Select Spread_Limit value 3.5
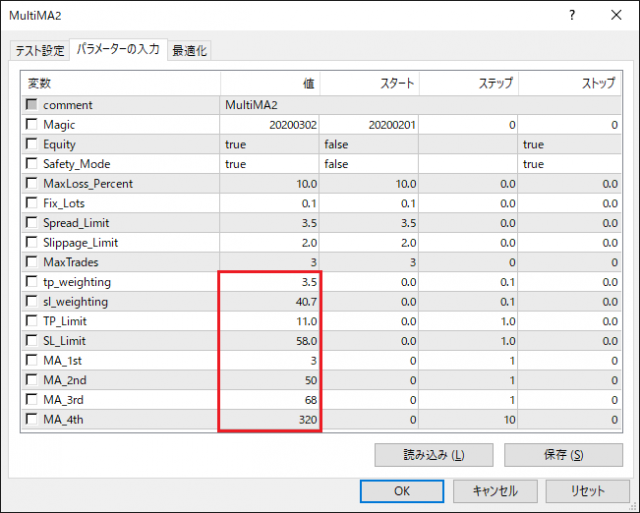Screen dimensions: 640x513 click(x=269, y=223)
